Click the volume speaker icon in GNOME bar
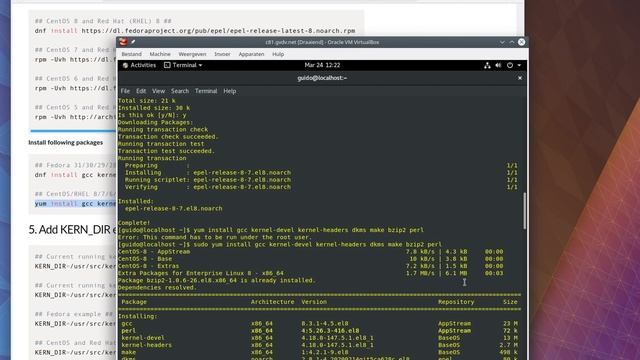Screen dimensions: 640x360 click(498, 65)
